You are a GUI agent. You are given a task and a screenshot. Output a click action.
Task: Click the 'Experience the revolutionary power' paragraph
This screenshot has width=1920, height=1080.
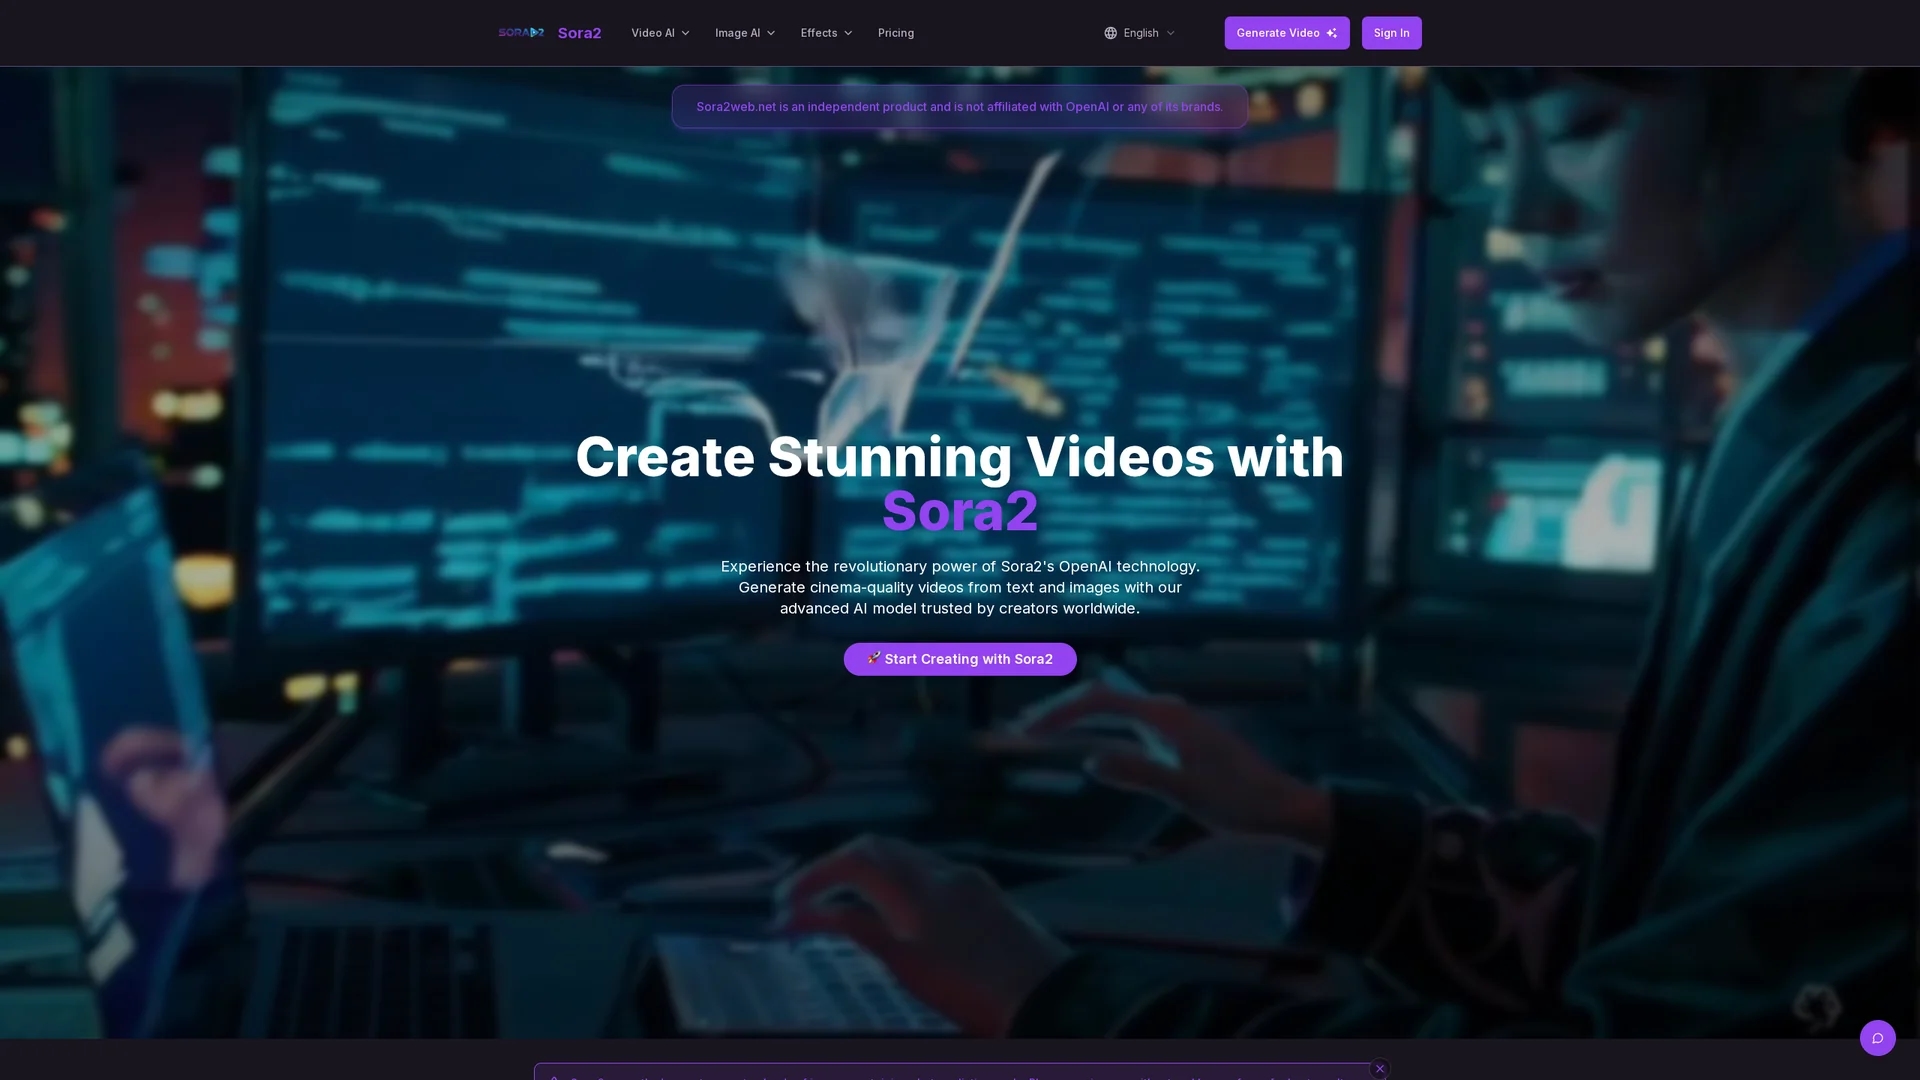coord(960,587)
